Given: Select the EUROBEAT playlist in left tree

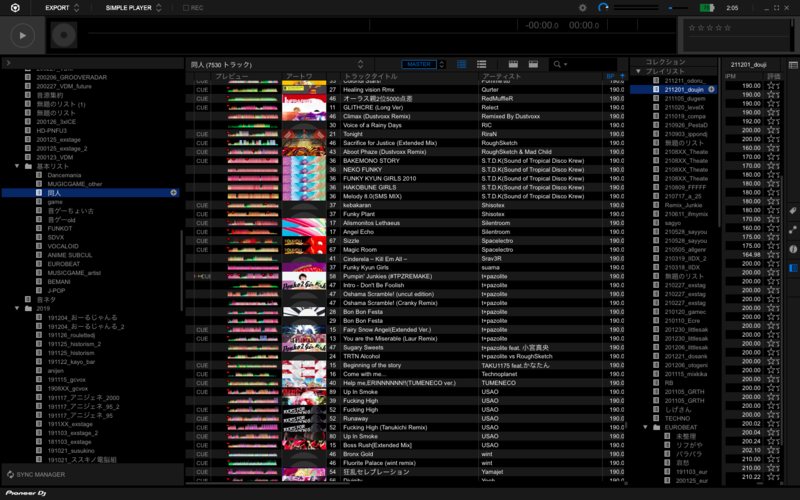Looking at the screenshot, I should 64,264.
